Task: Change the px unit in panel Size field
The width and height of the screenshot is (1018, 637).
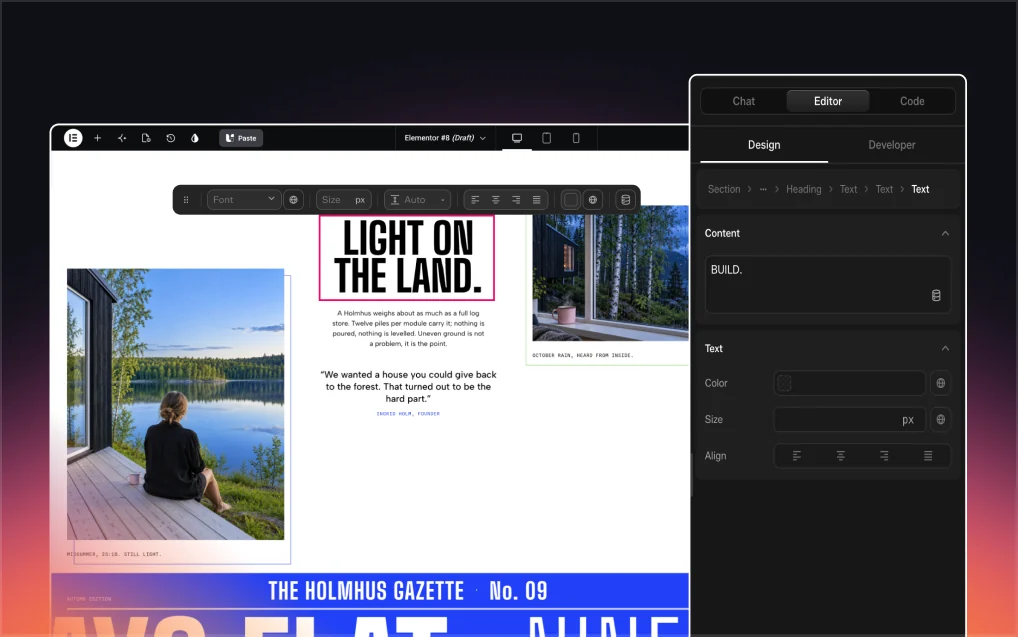Action: (908, 419)
